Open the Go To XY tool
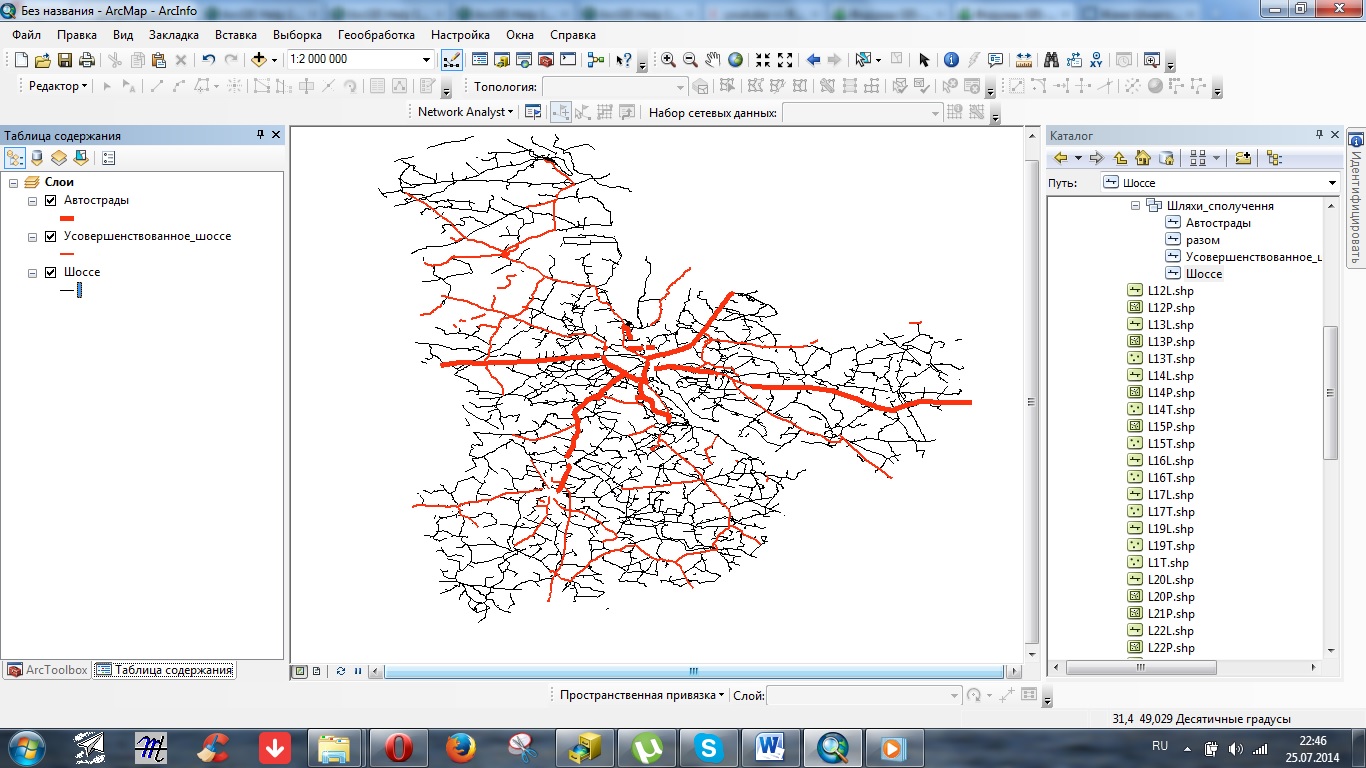The width and height of the screenshot is (1366, 768). click(1096, 60)
